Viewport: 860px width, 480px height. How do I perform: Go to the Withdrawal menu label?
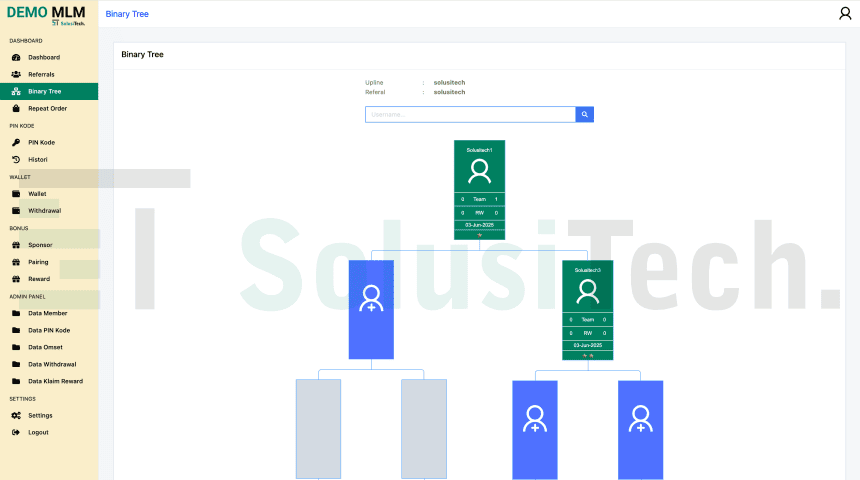pyautogui.click(x=44, y=210)
